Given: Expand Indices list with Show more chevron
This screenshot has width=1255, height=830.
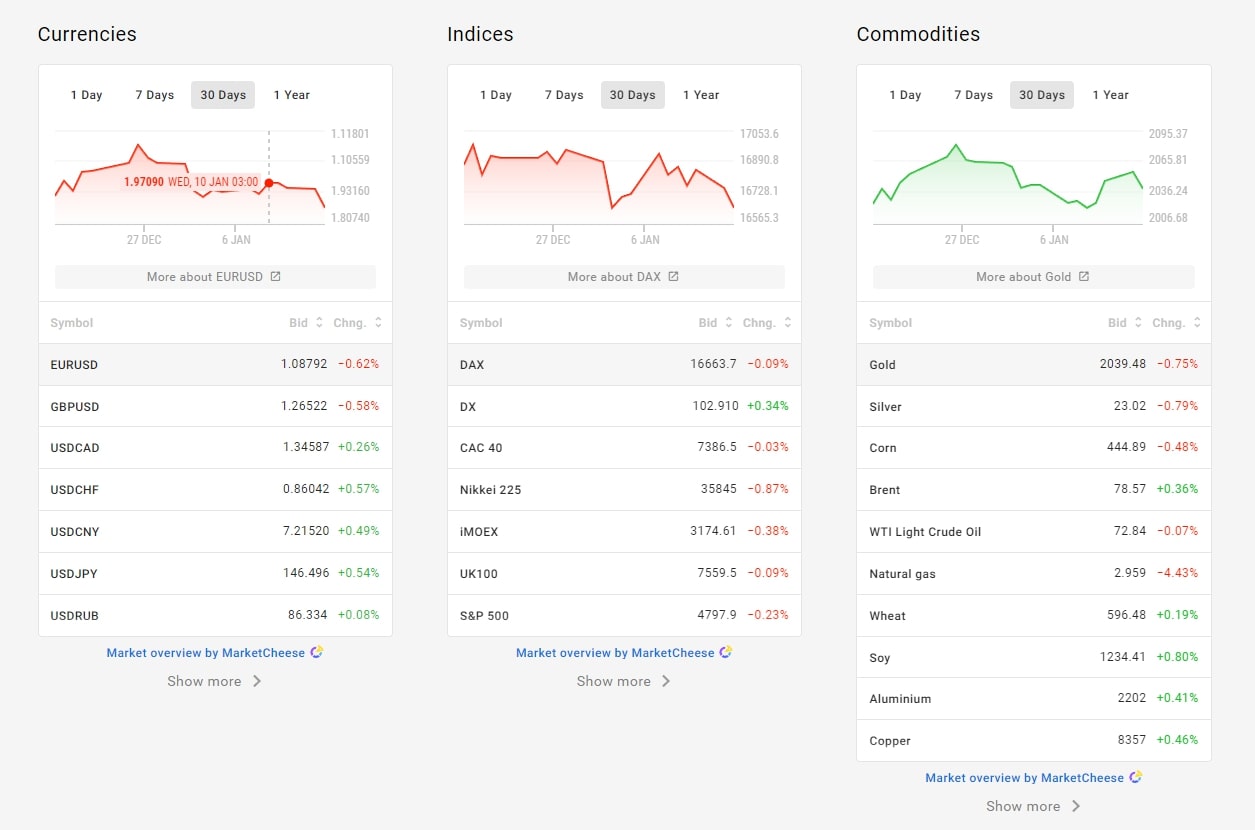Looking at the screenshot, I should pos(666,681).
